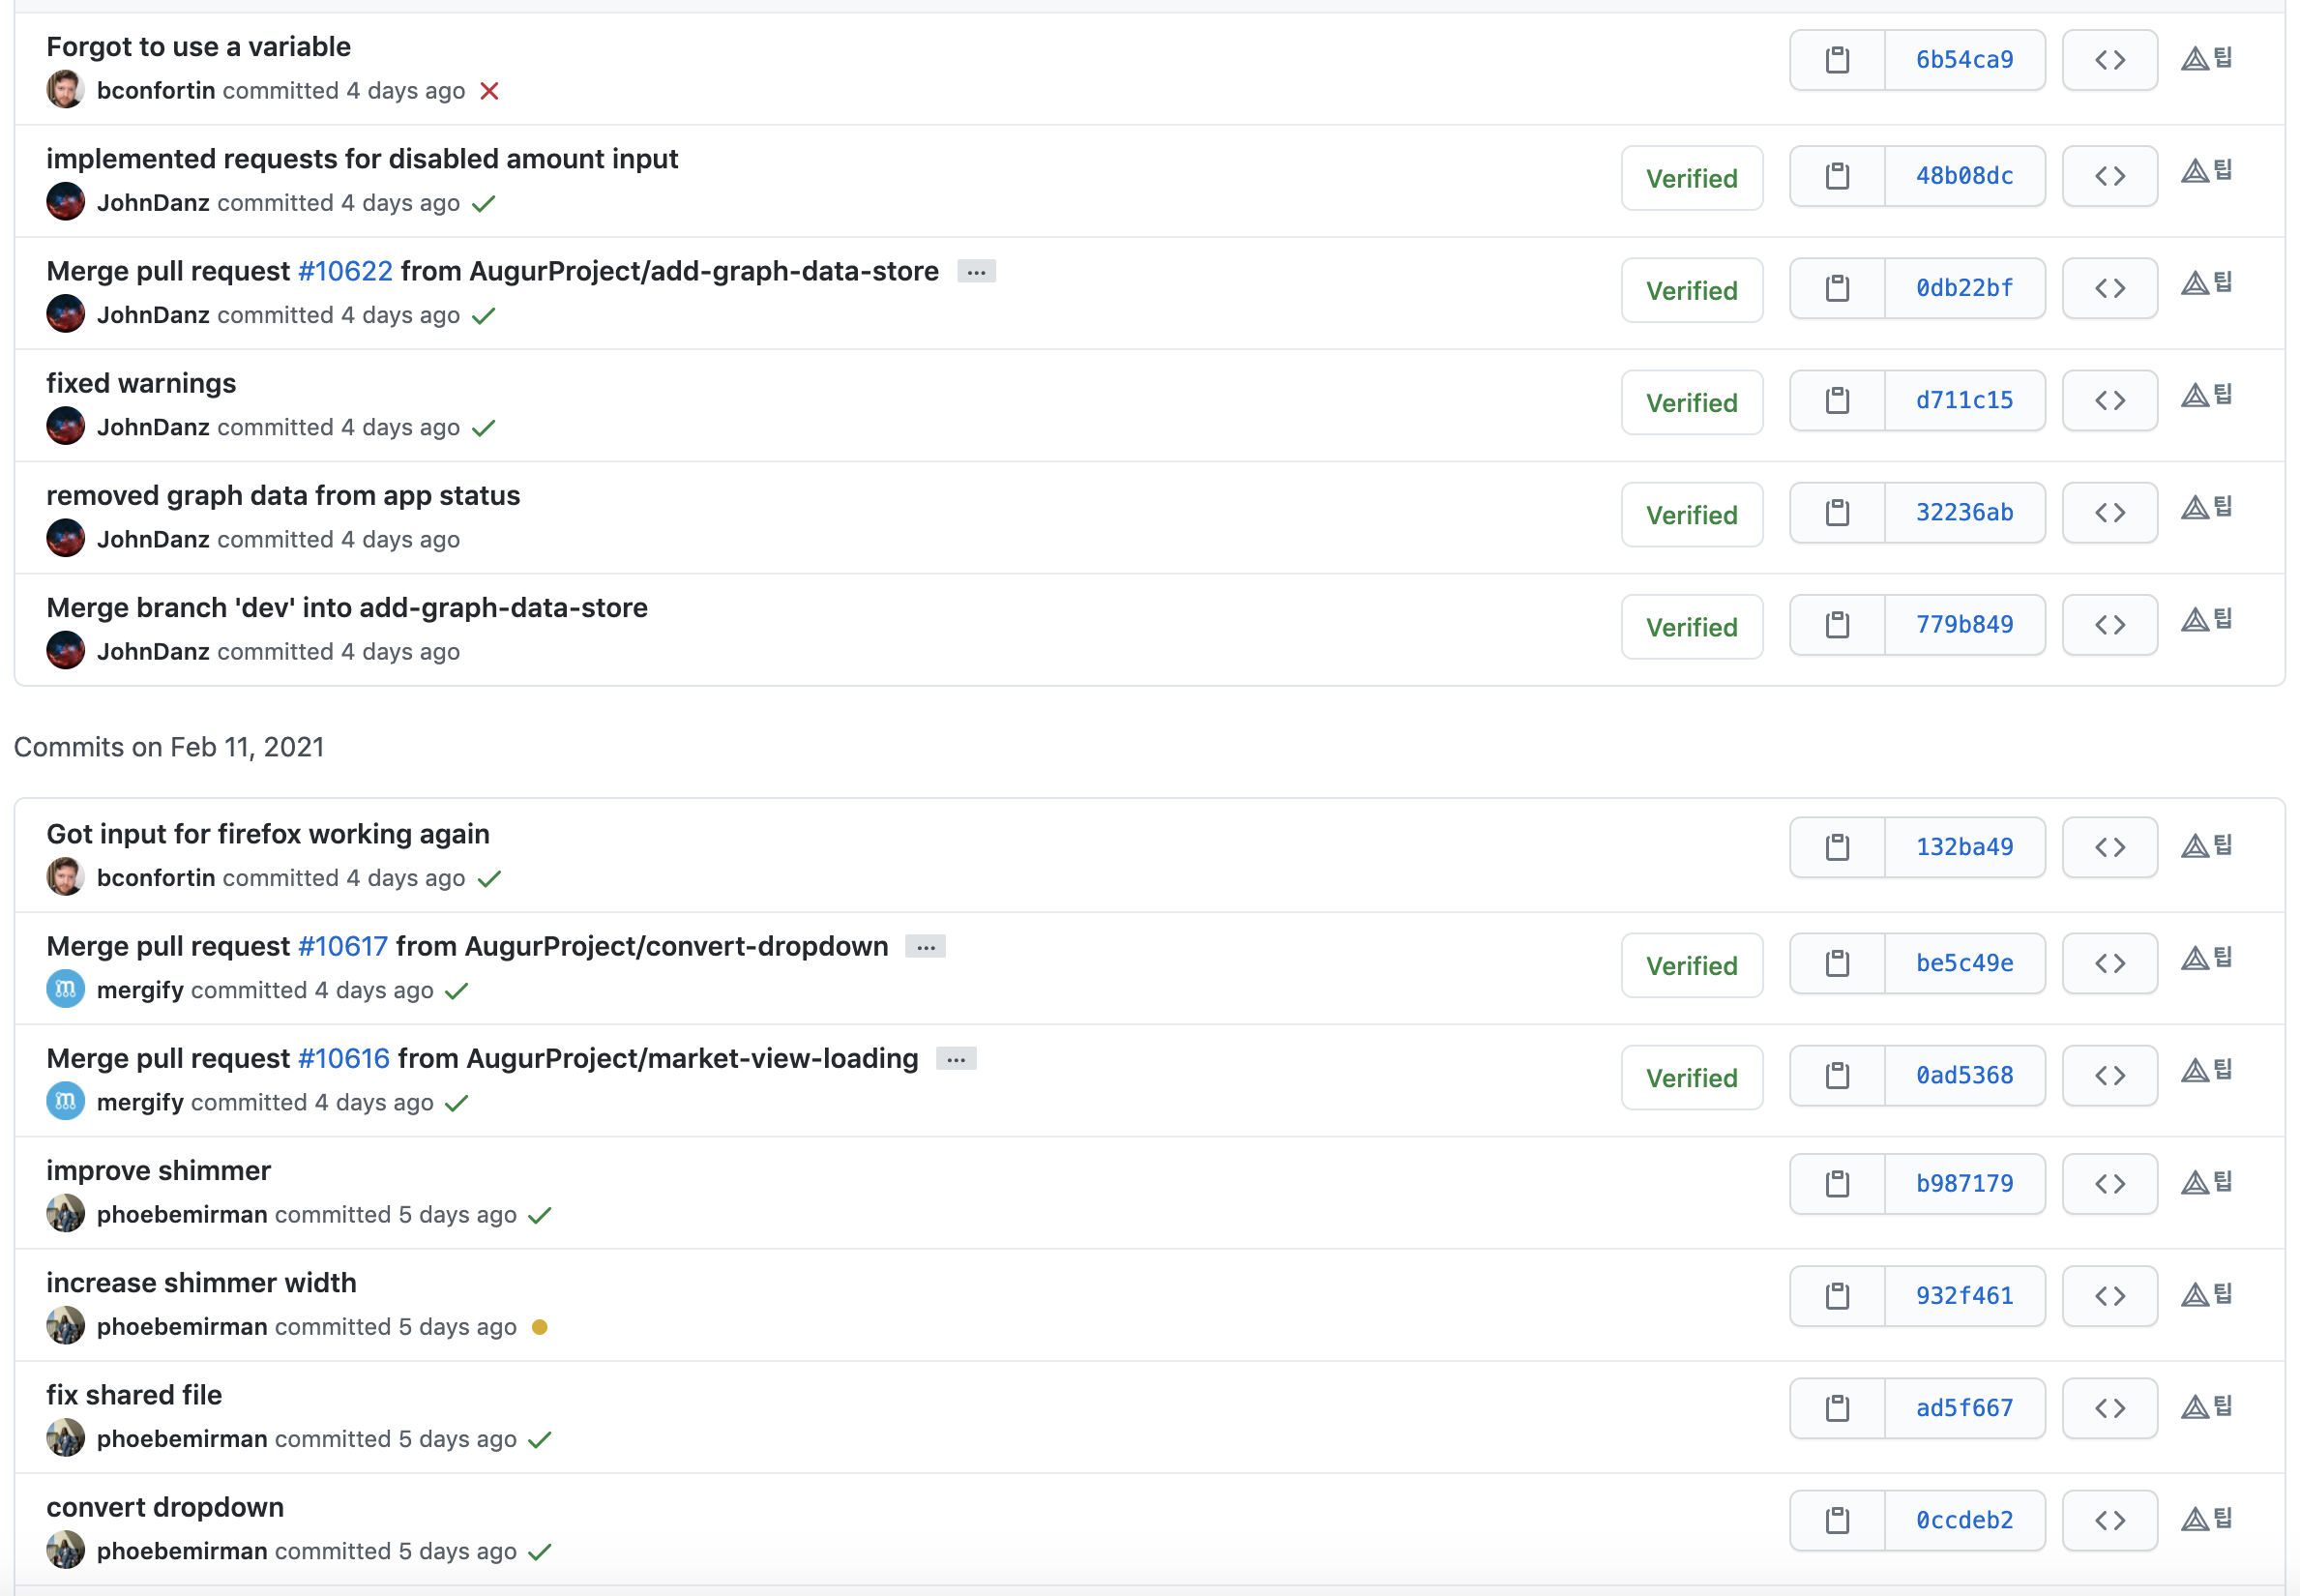This screenshot has width=2300, height=1596.
Task: Expand ellipsis on pull request #10622 commit
Action: (975, 272)
